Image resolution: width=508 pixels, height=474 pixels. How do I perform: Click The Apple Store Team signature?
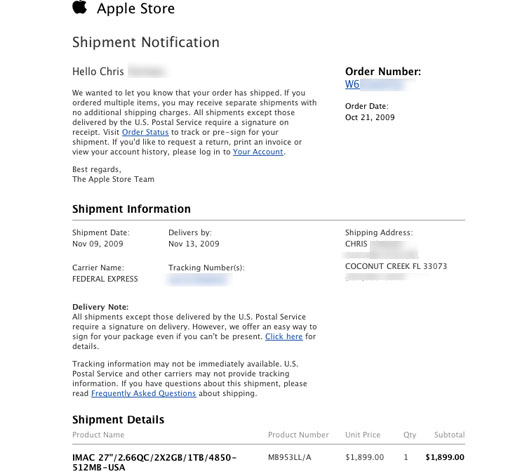[113, 179]
